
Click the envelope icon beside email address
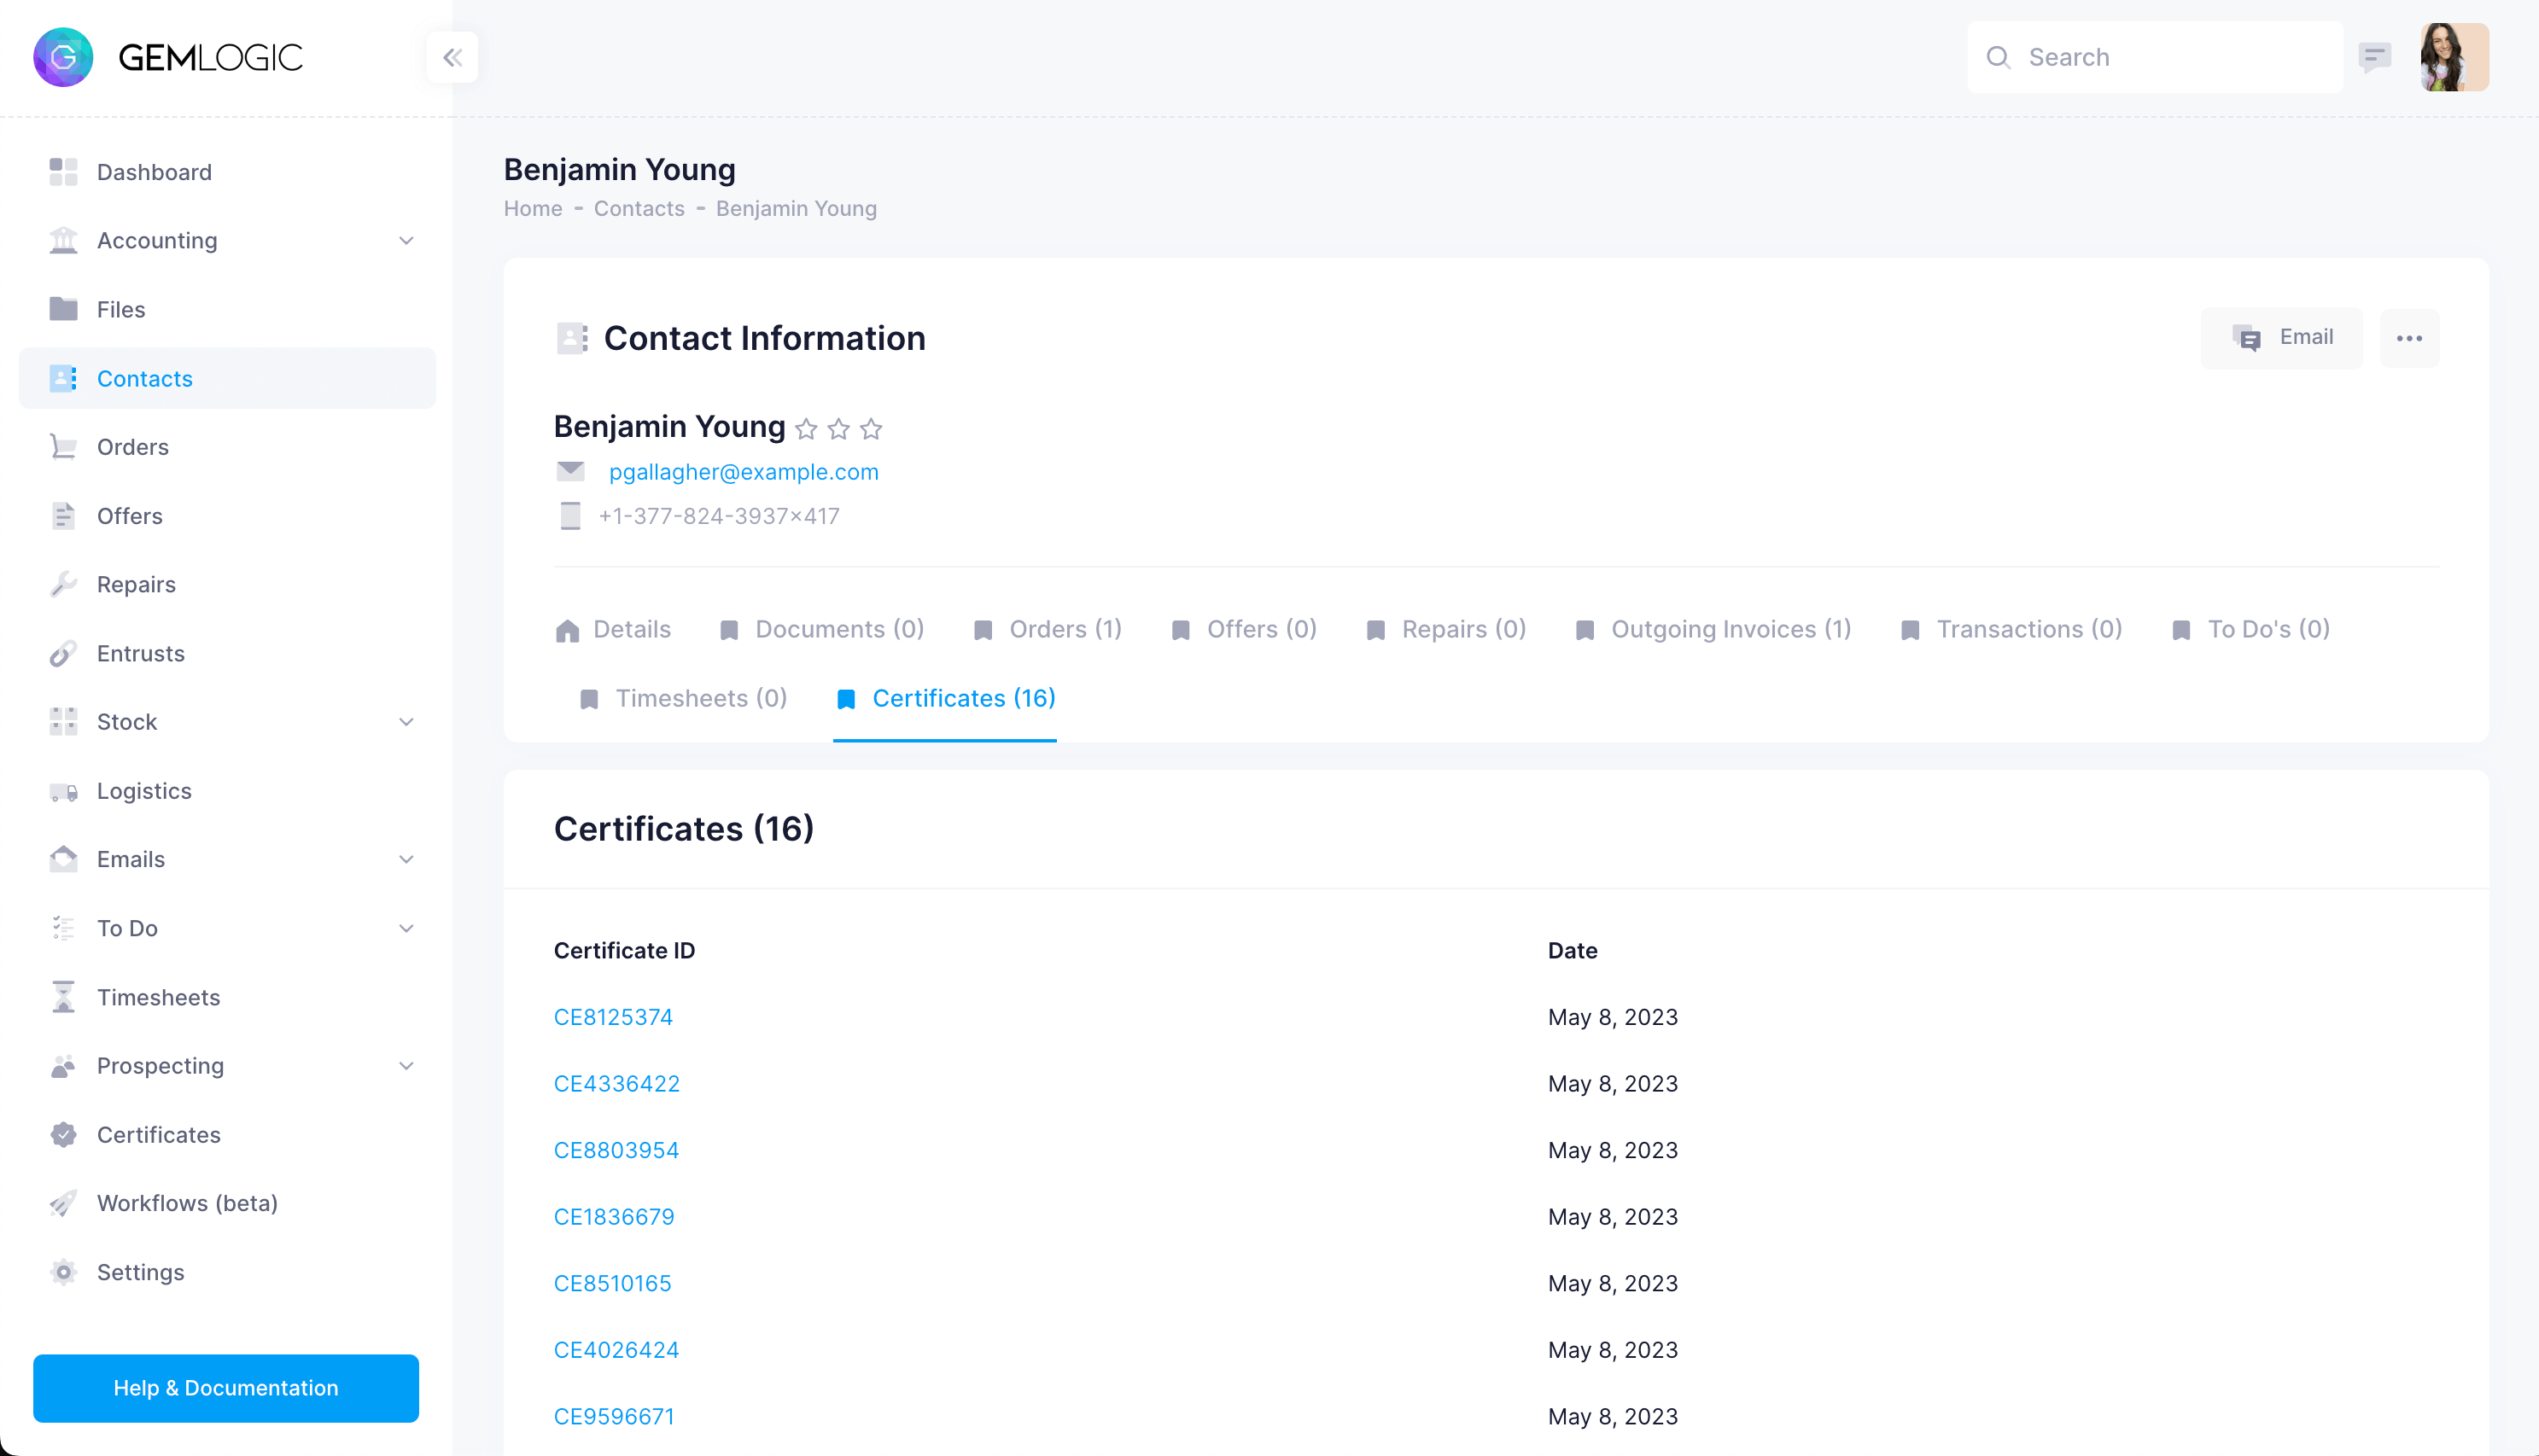click(570, 470)
